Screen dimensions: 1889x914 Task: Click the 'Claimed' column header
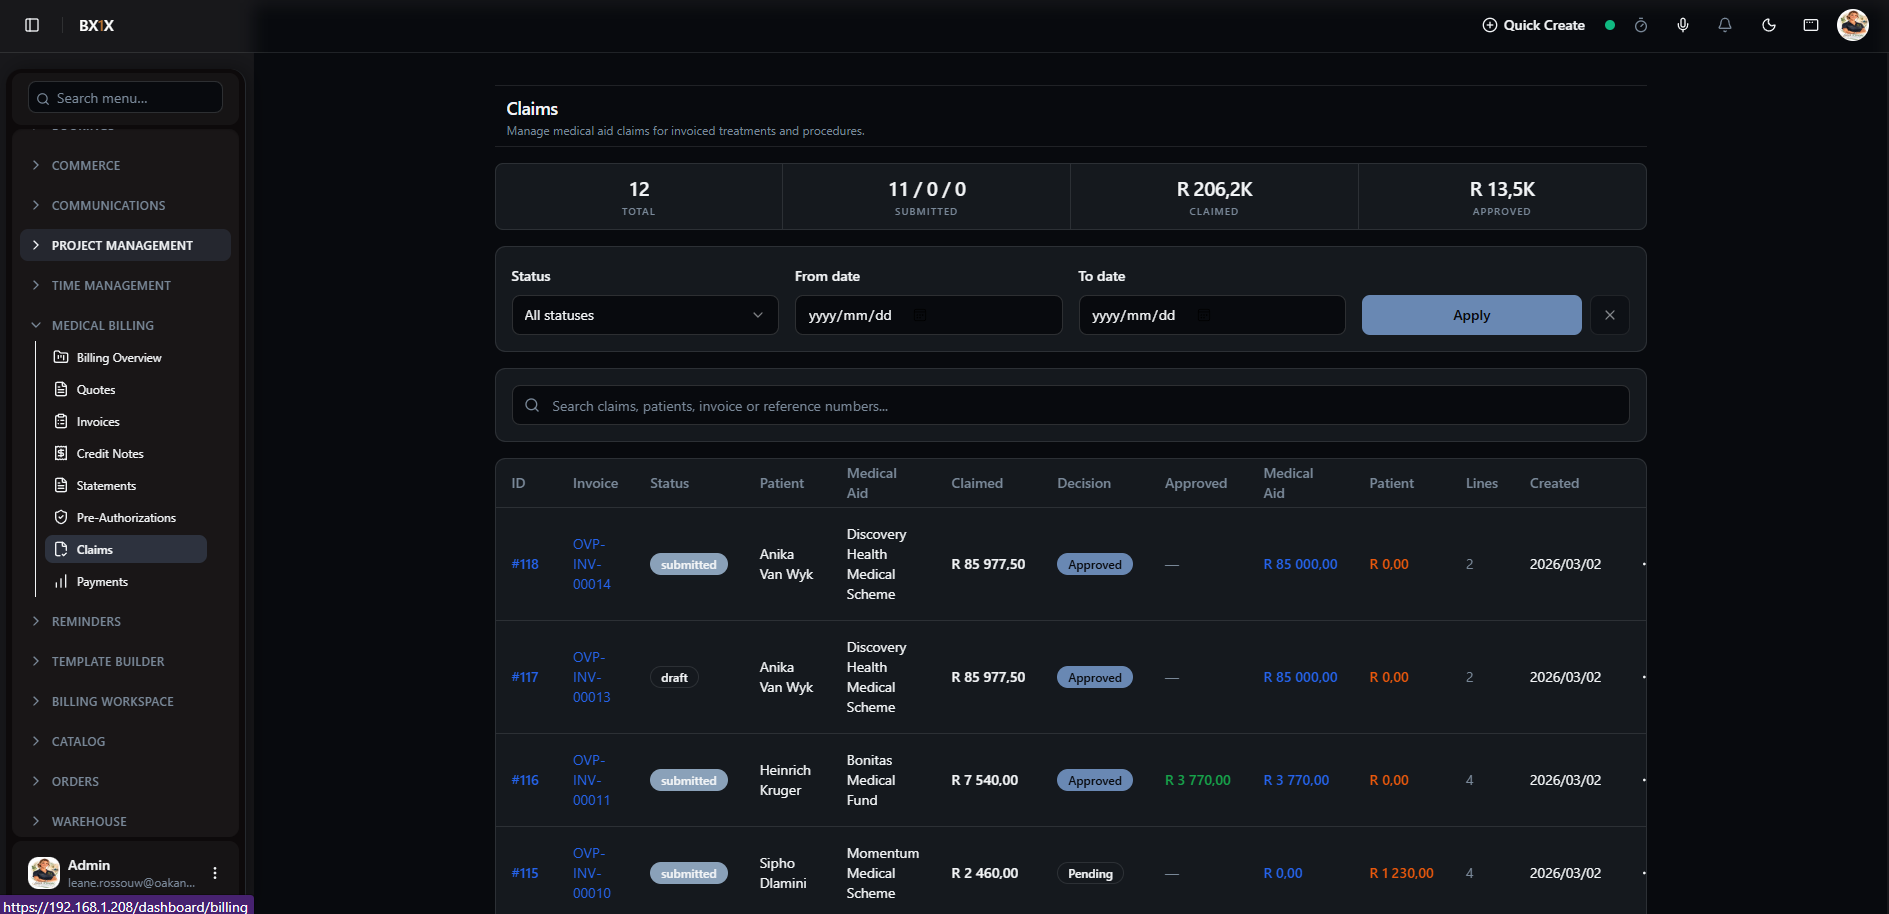pos(977,483)
